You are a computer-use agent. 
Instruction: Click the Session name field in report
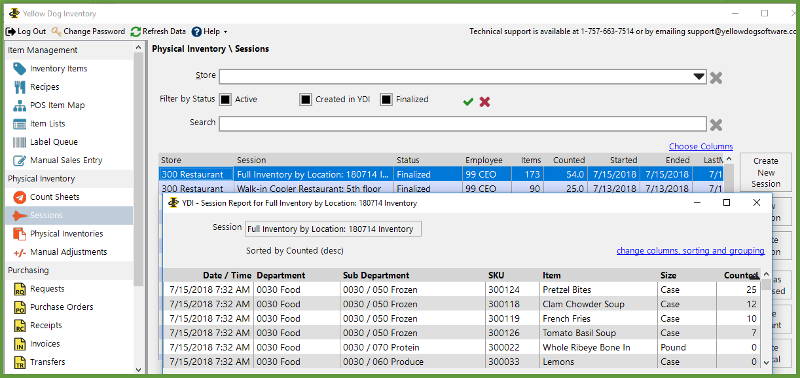pos(333,229)
